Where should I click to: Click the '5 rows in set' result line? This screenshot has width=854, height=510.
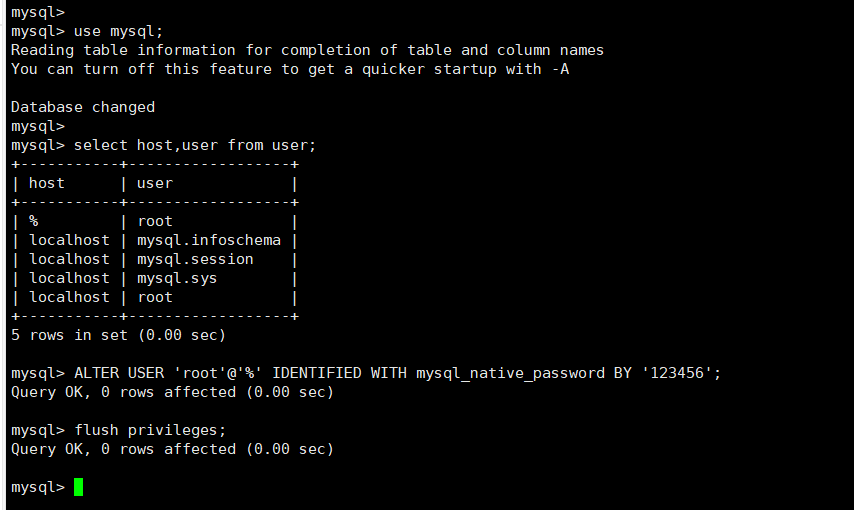[x=118, y=335]
